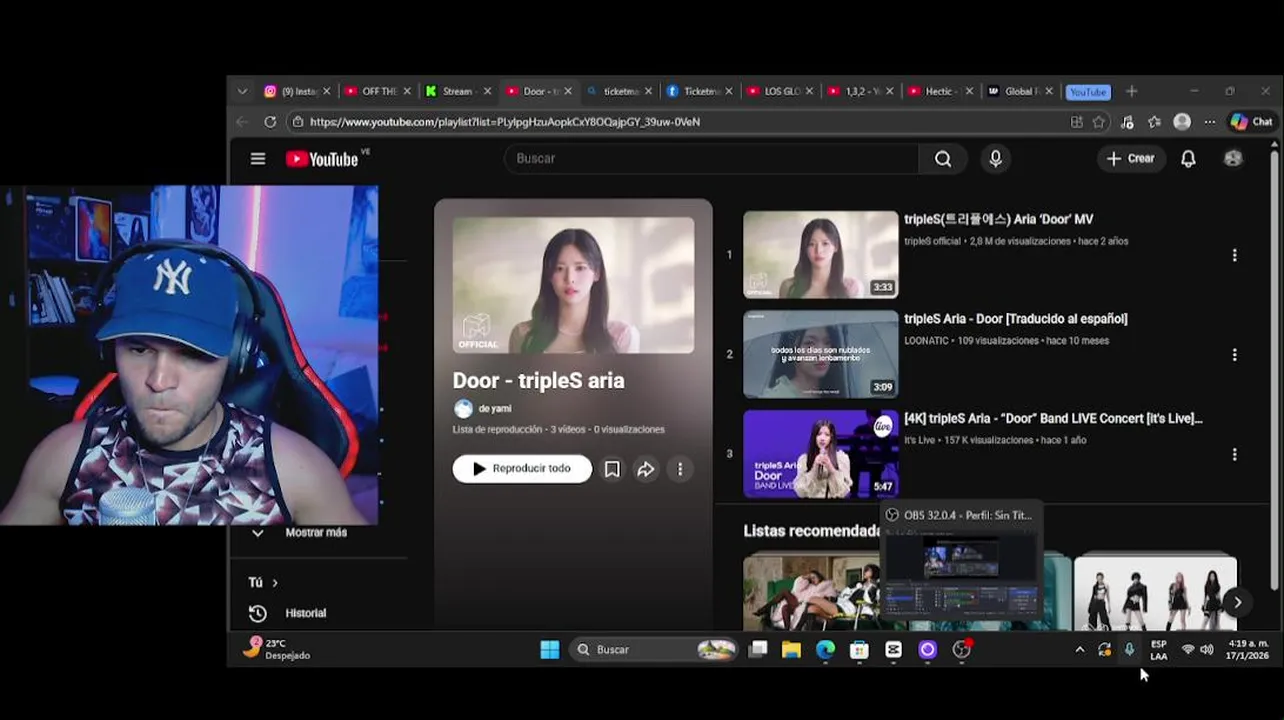Open the YouTube account avatar menu
This screenshot has width=1284, height=720.
1233,159
